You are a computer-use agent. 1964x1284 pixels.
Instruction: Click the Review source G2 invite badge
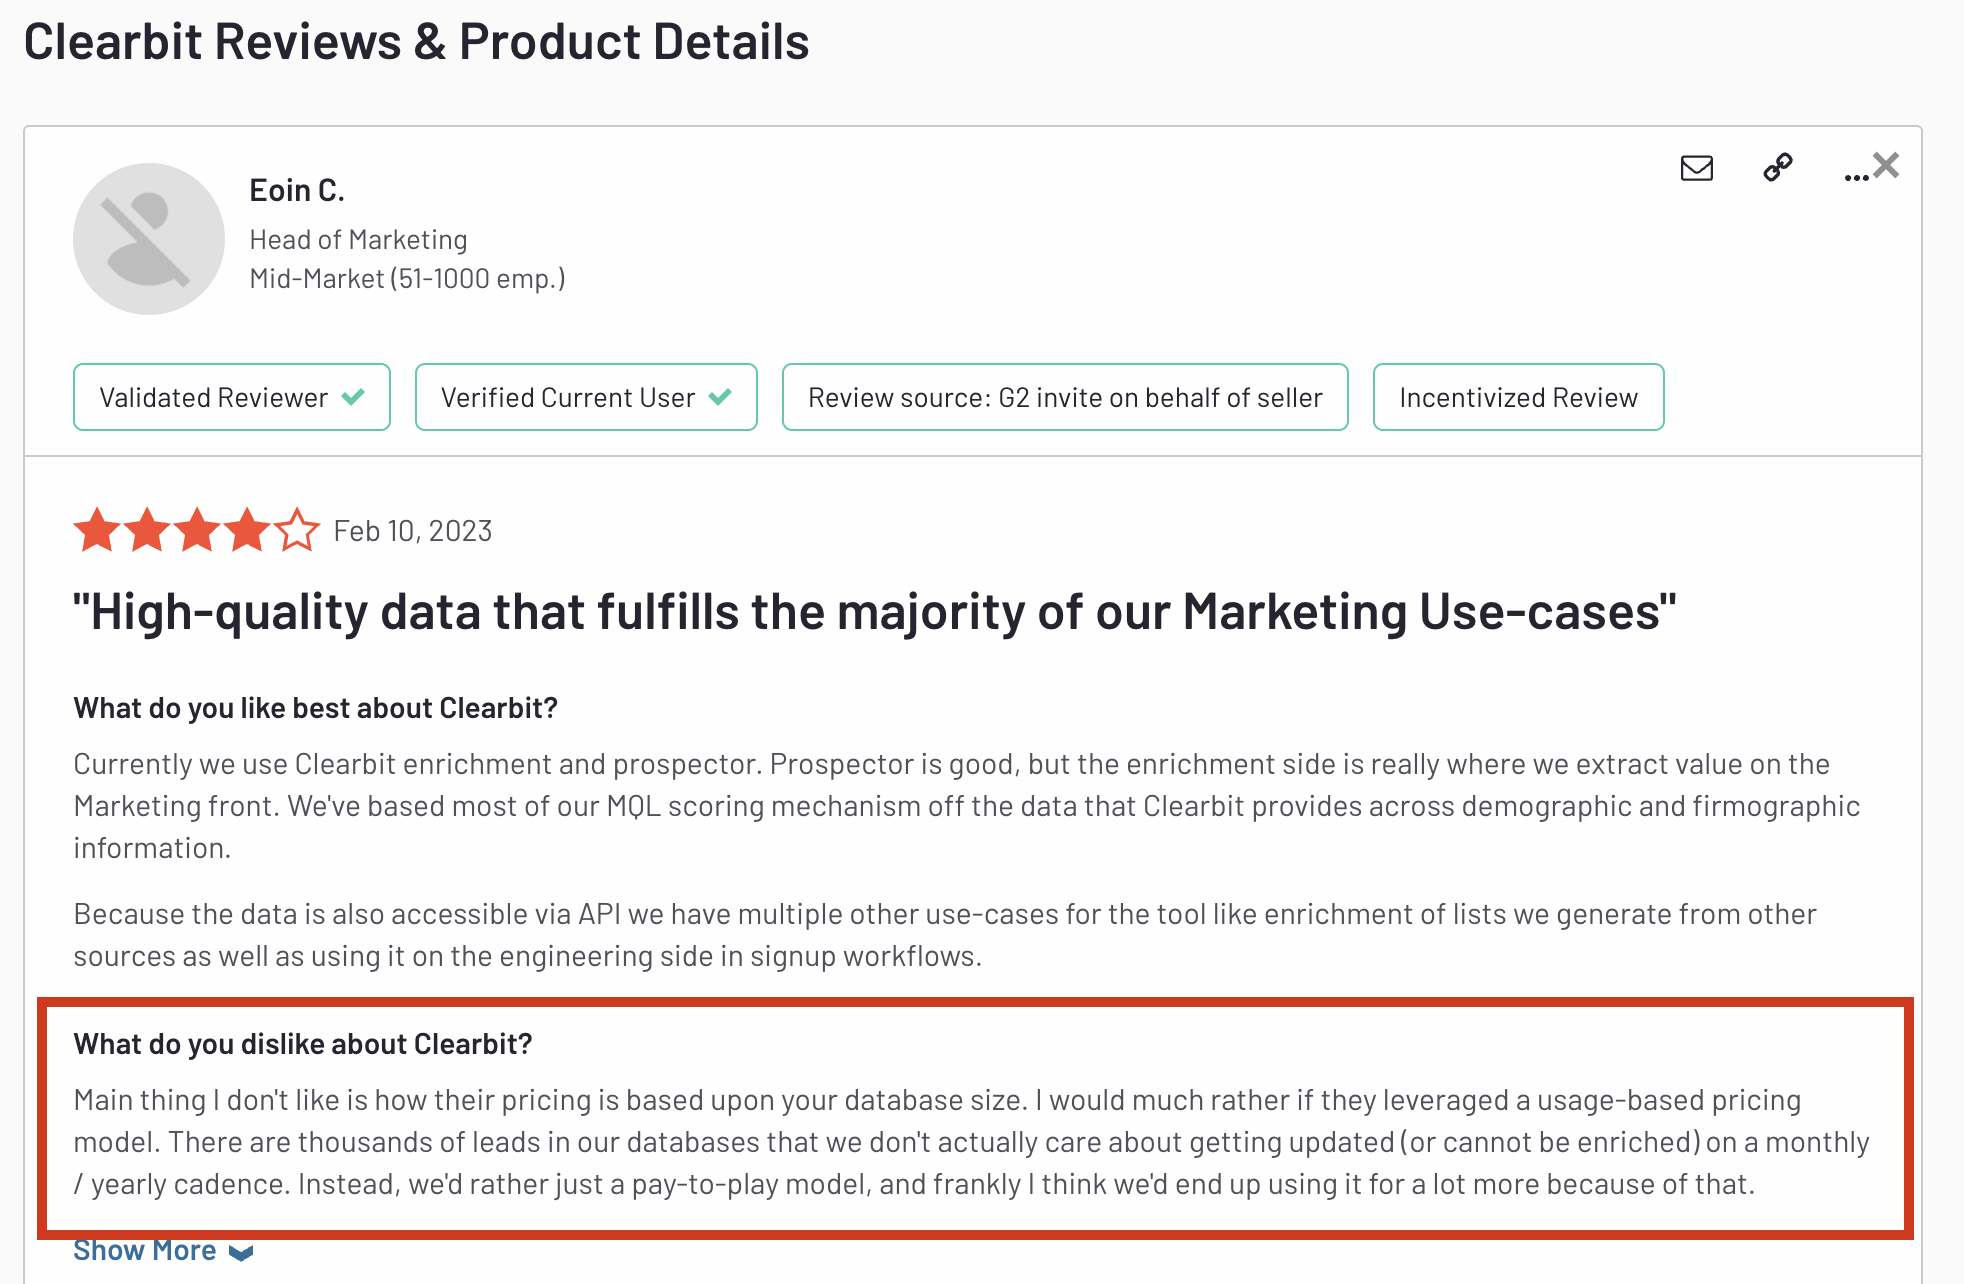(1065, 397)
